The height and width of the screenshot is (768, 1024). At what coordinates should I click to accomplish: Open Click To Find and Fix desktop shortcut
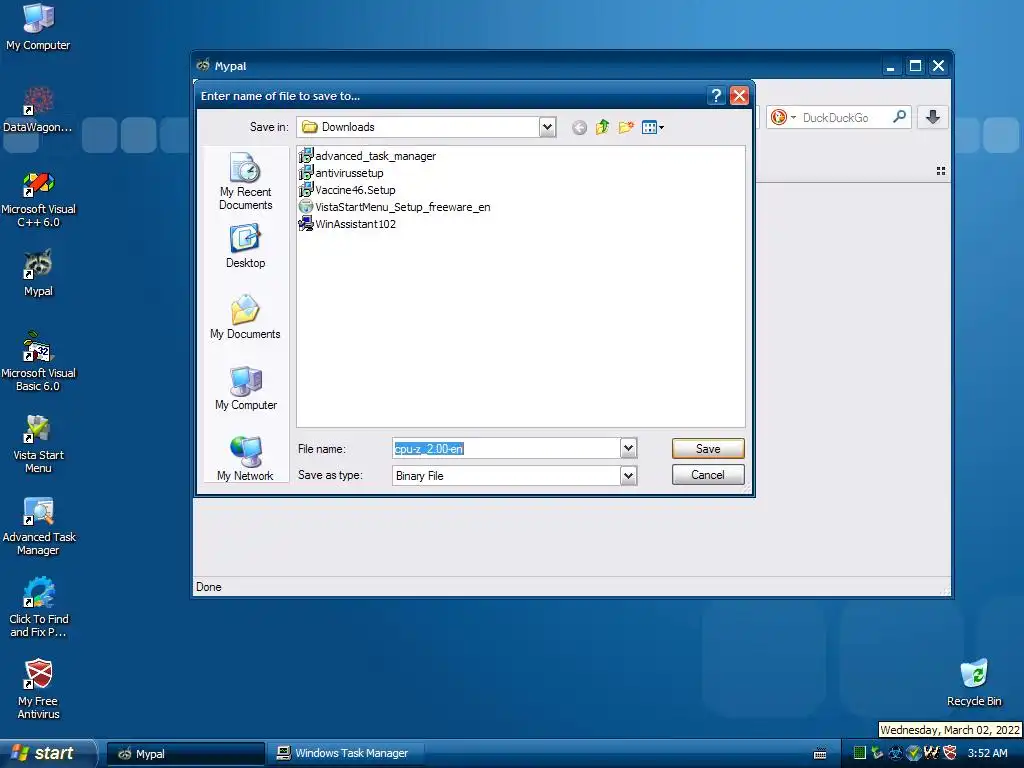[38, 608]
